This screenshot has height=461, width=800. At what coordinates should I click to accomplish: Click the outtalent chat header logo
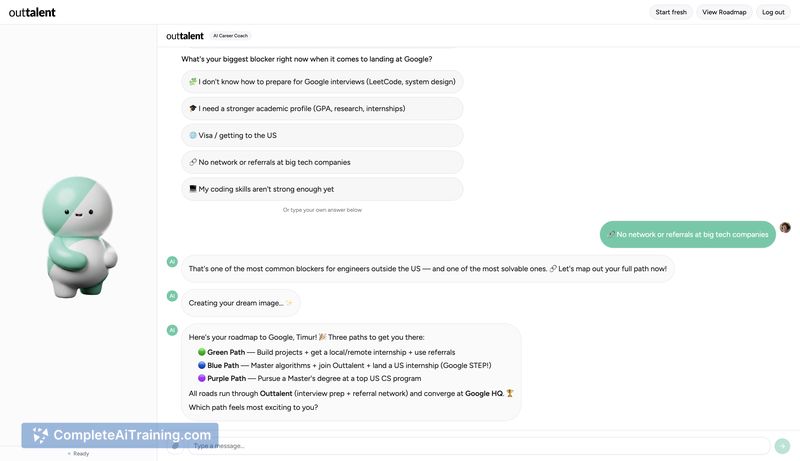tap(185, 36)
